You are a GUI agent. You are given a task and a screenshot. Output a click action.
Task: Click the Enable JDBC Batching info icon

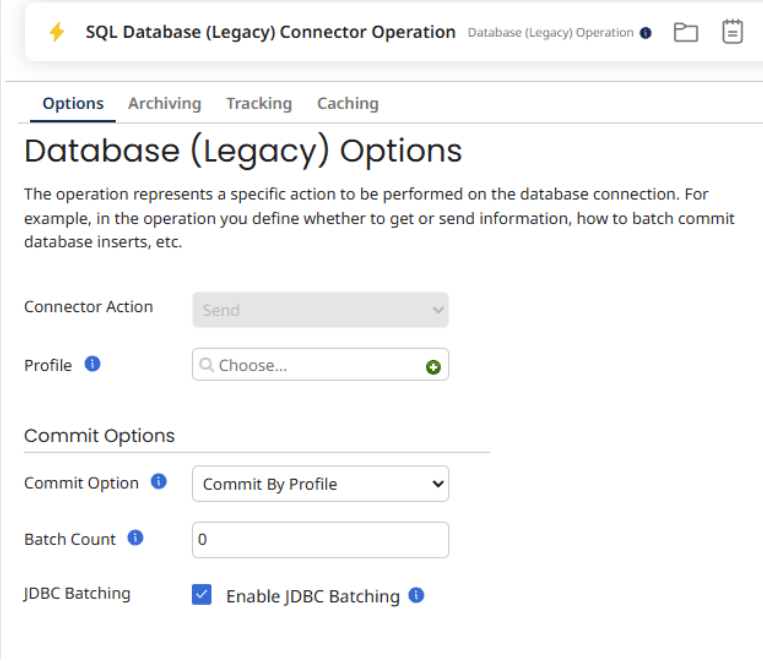tap(416, 595)
